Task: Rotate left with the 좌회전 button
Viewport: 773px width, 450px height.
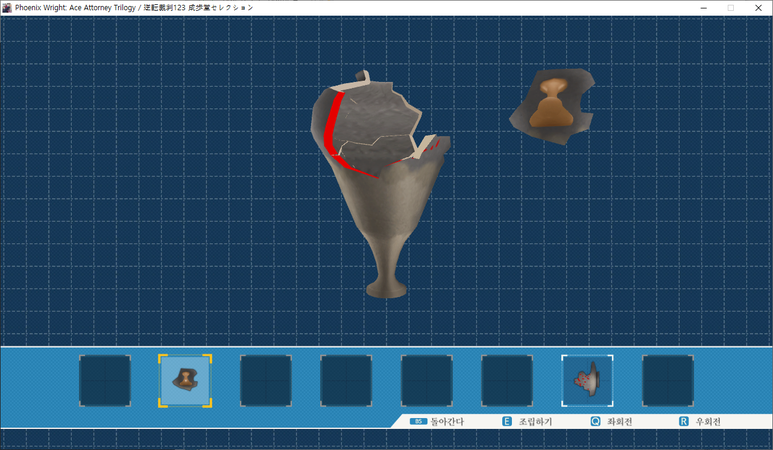Action: 611,421
